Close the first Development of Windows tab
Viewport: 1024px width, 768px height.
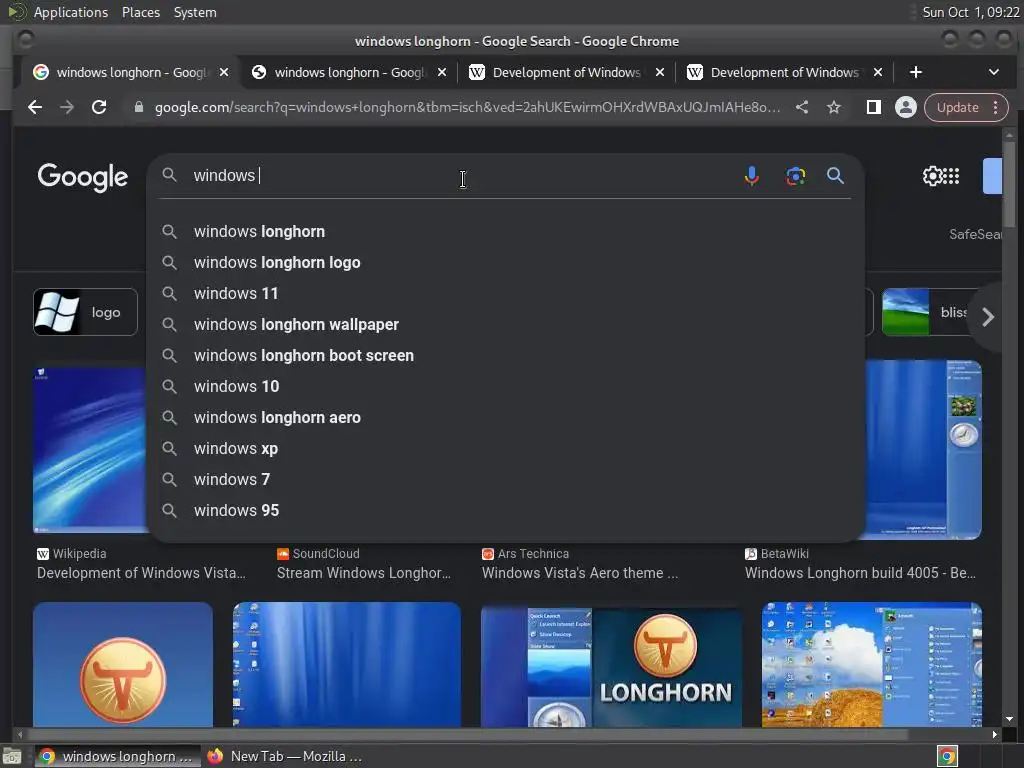pyautogui.click(x=660, y=72)
